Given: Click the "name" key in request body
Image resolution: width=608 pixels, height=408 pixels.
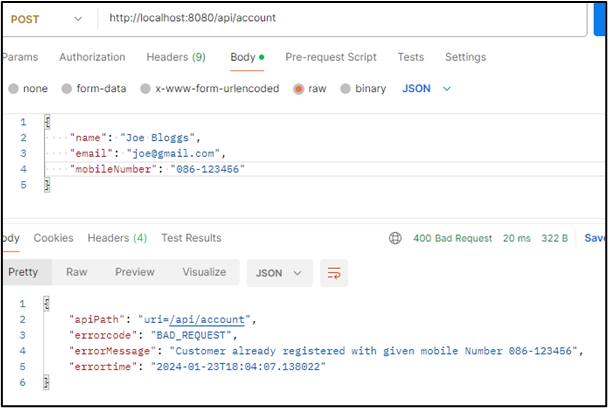Looking at the screenshot, I should click(x=88, y=138).
